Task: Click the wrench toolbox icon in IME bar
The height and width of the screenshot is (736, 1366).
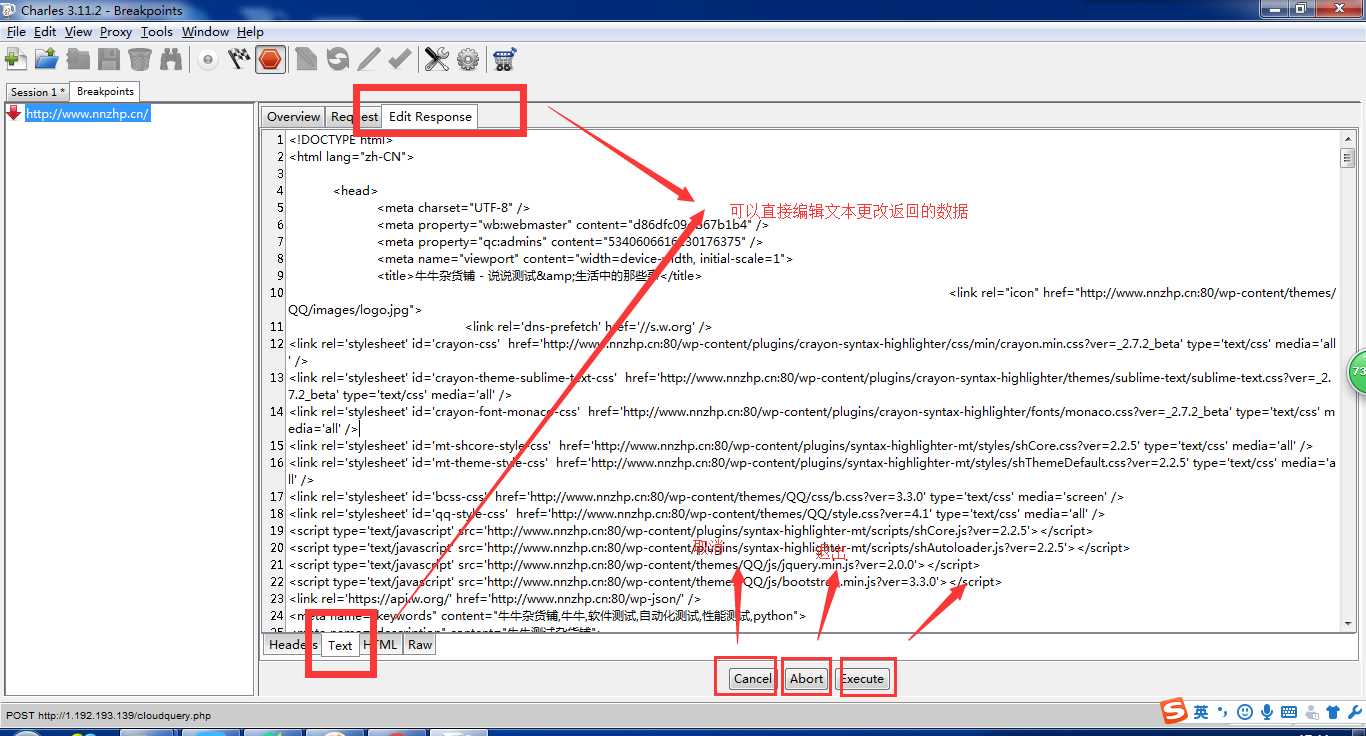Action: click(x=1355, y=712)
